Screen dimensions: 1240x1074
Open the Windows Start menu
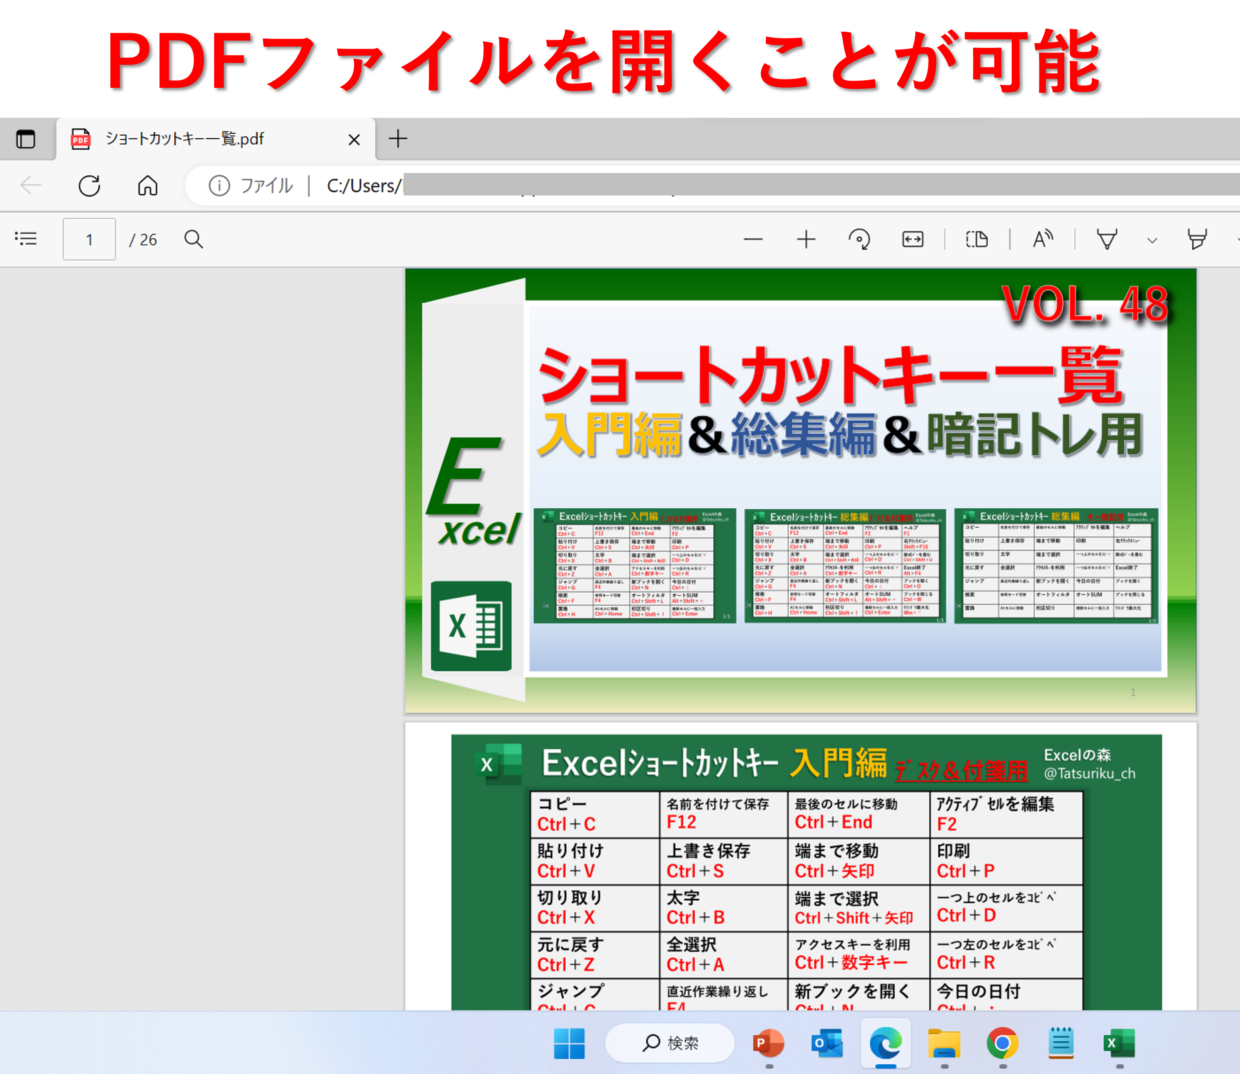(x=569, y=1043)
